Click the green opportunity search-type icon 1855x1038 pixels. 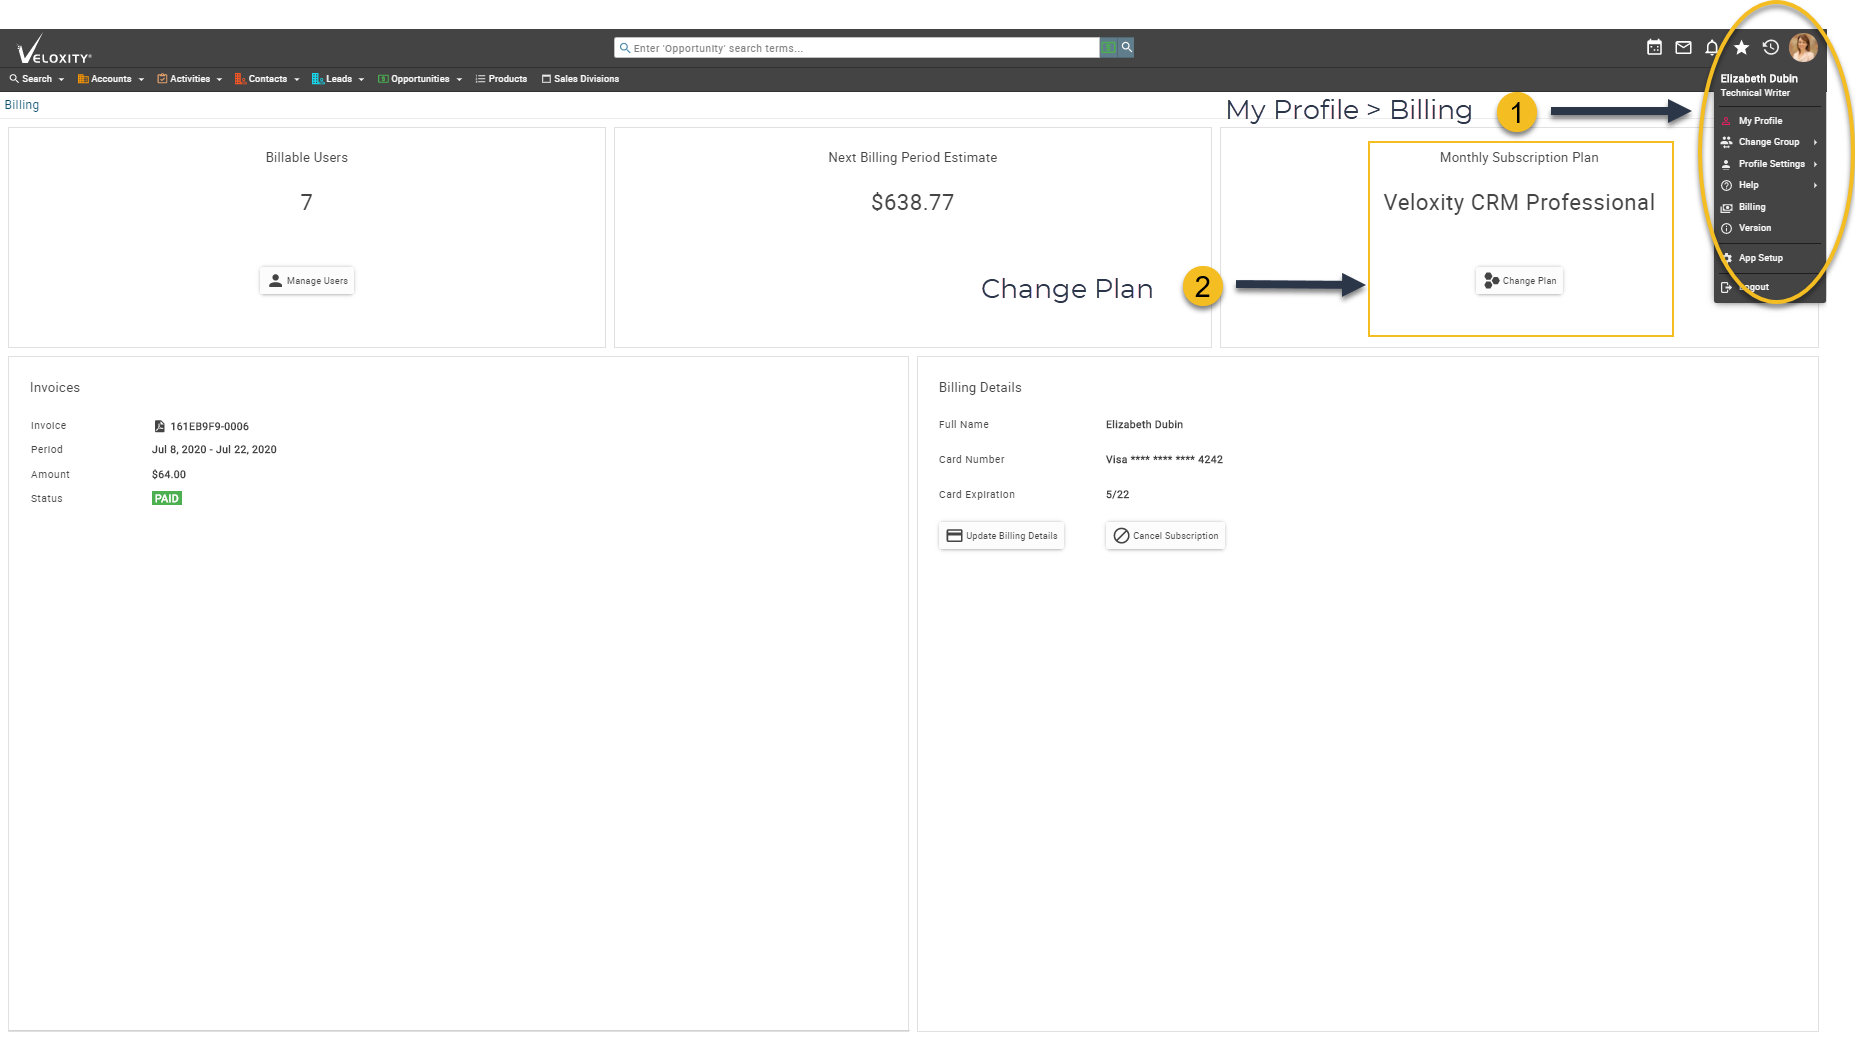[1109, 47]
